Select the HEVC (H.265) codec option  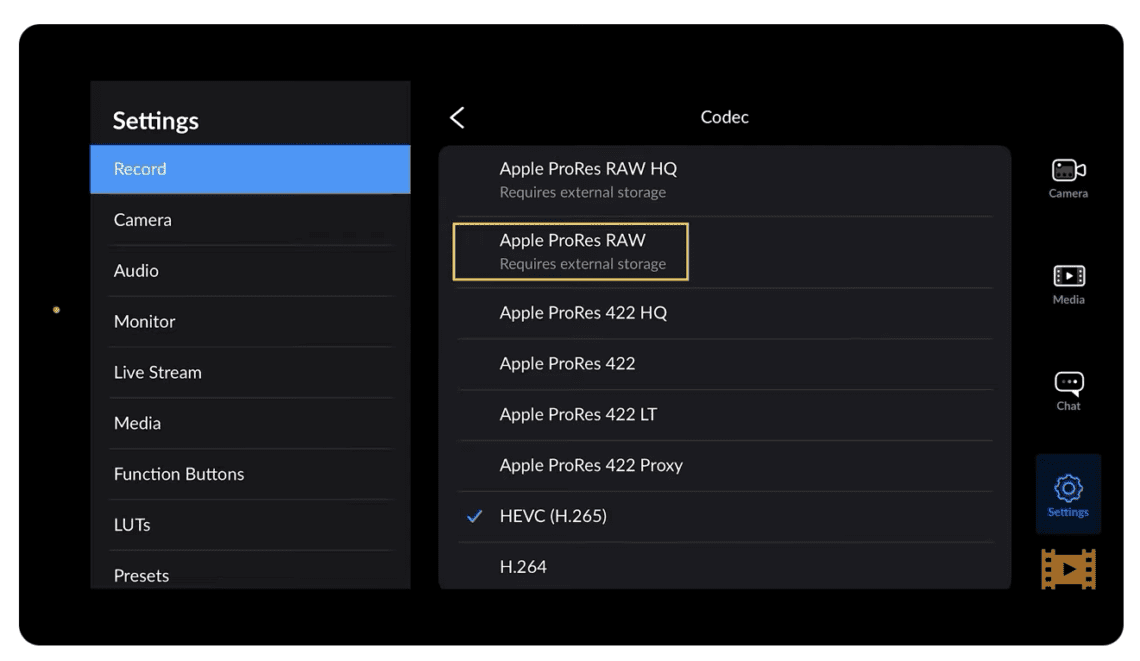553,516
